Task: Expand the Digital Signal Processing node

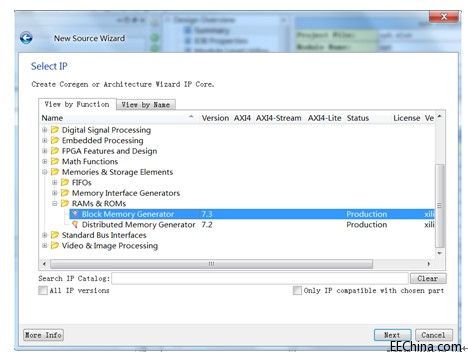Action: click(45, 130)
